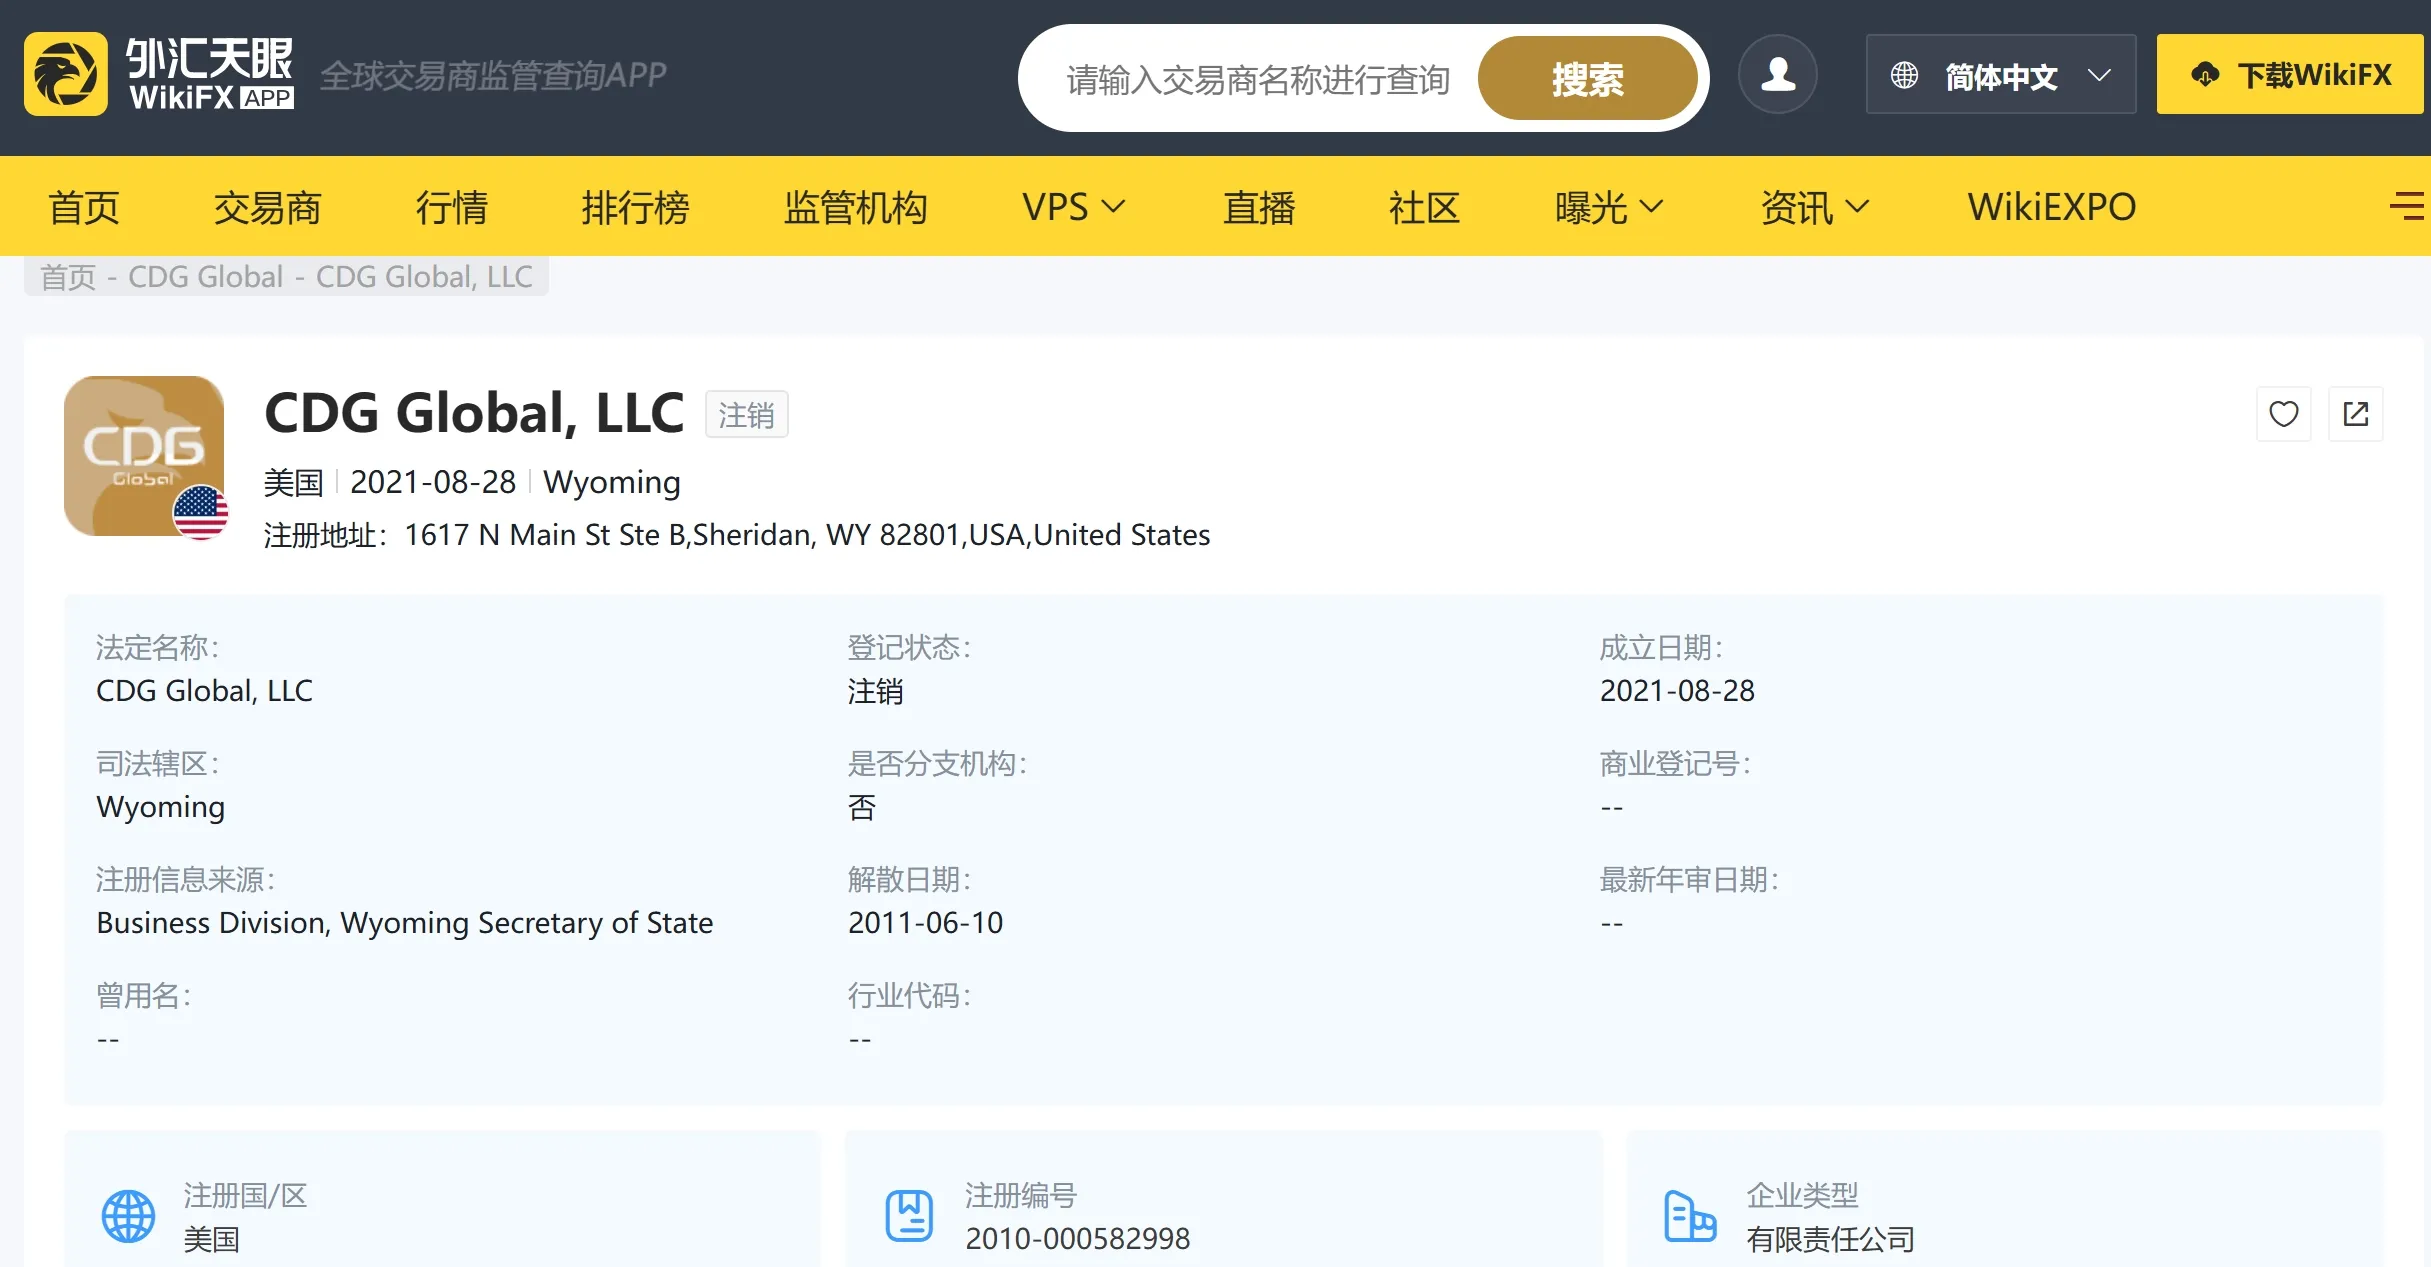Viewport: 2431px width, 1267px height.
Task: Click the broker name search input field
Action: tap(1258, 79)
